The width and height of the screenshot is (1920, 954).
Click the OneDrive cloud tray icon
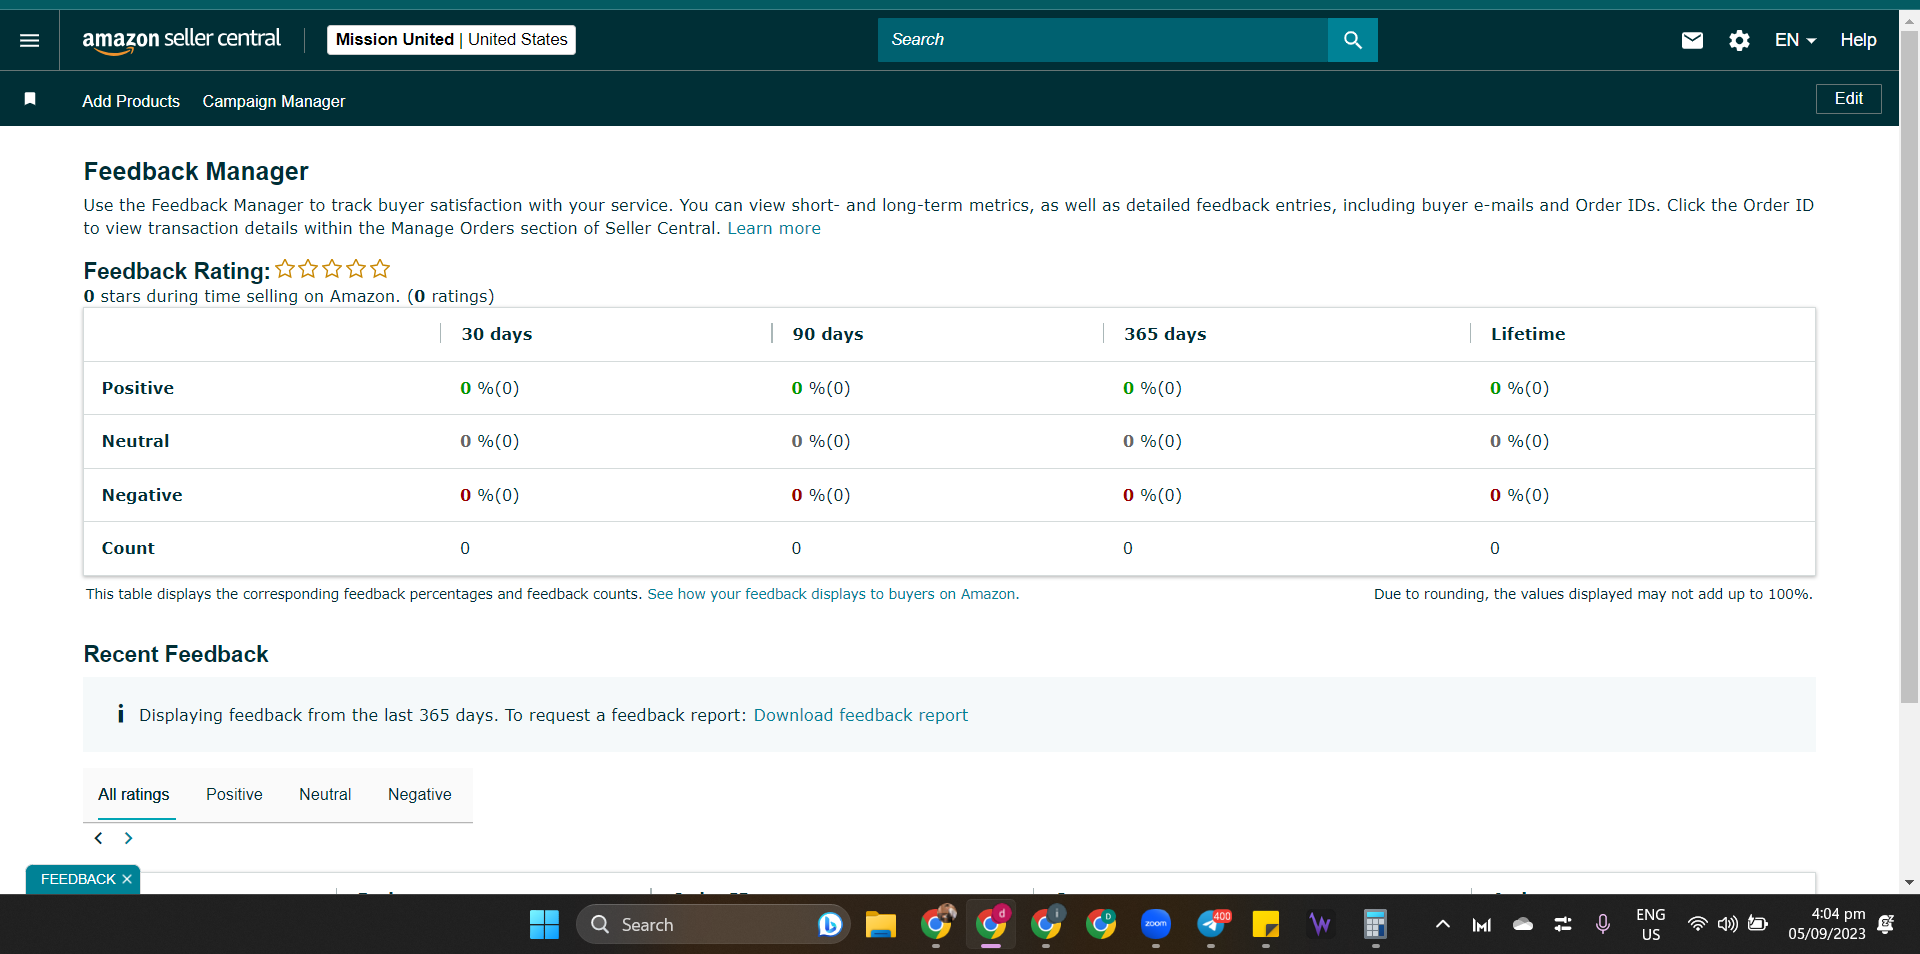coord(1523,925)
